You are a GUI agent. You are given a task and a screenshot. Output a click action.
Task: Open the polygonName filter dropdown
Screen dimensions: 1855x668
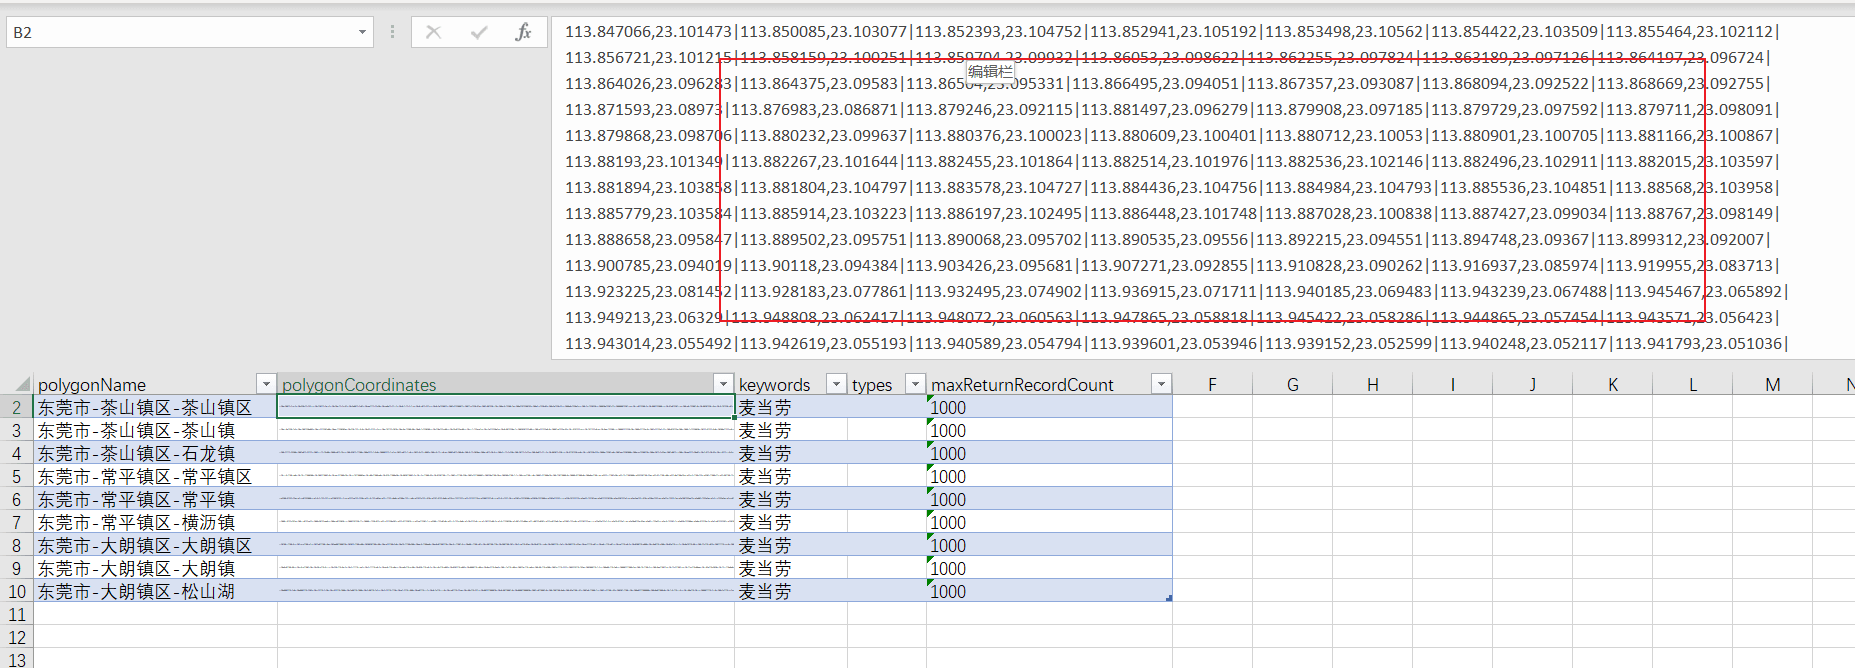pyautogui.click(x=266, y=384)
